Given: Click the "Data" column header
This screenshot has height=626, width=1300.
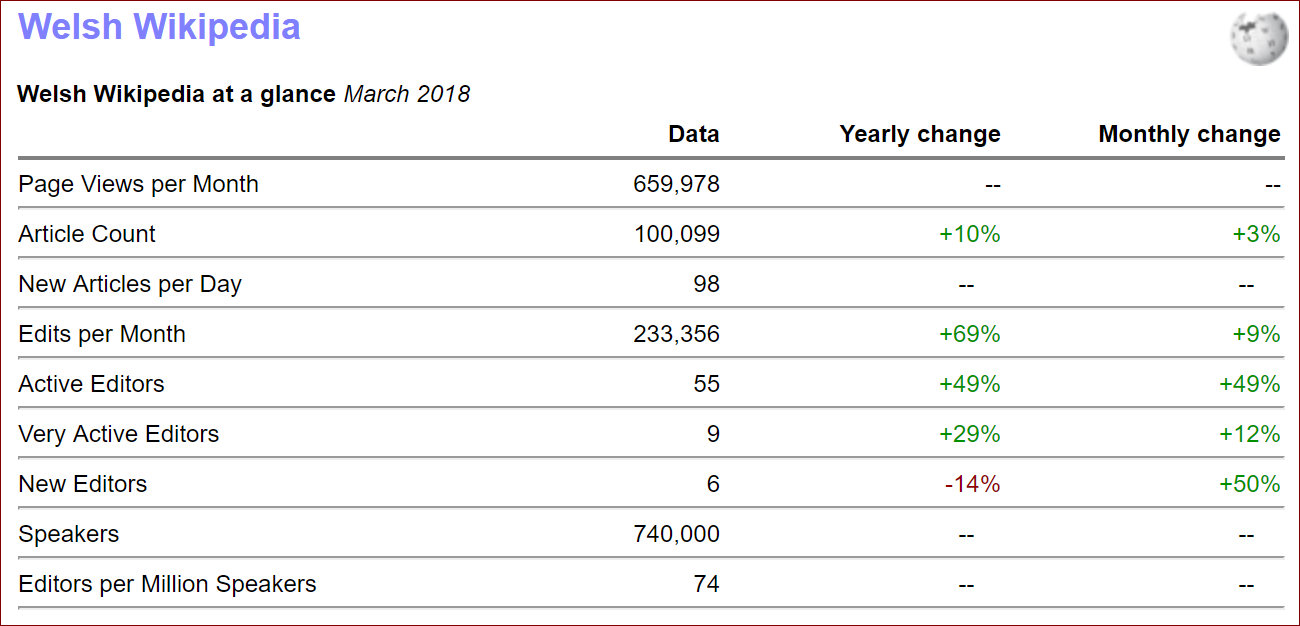Looking at the screenshot, I should point(694,134).
